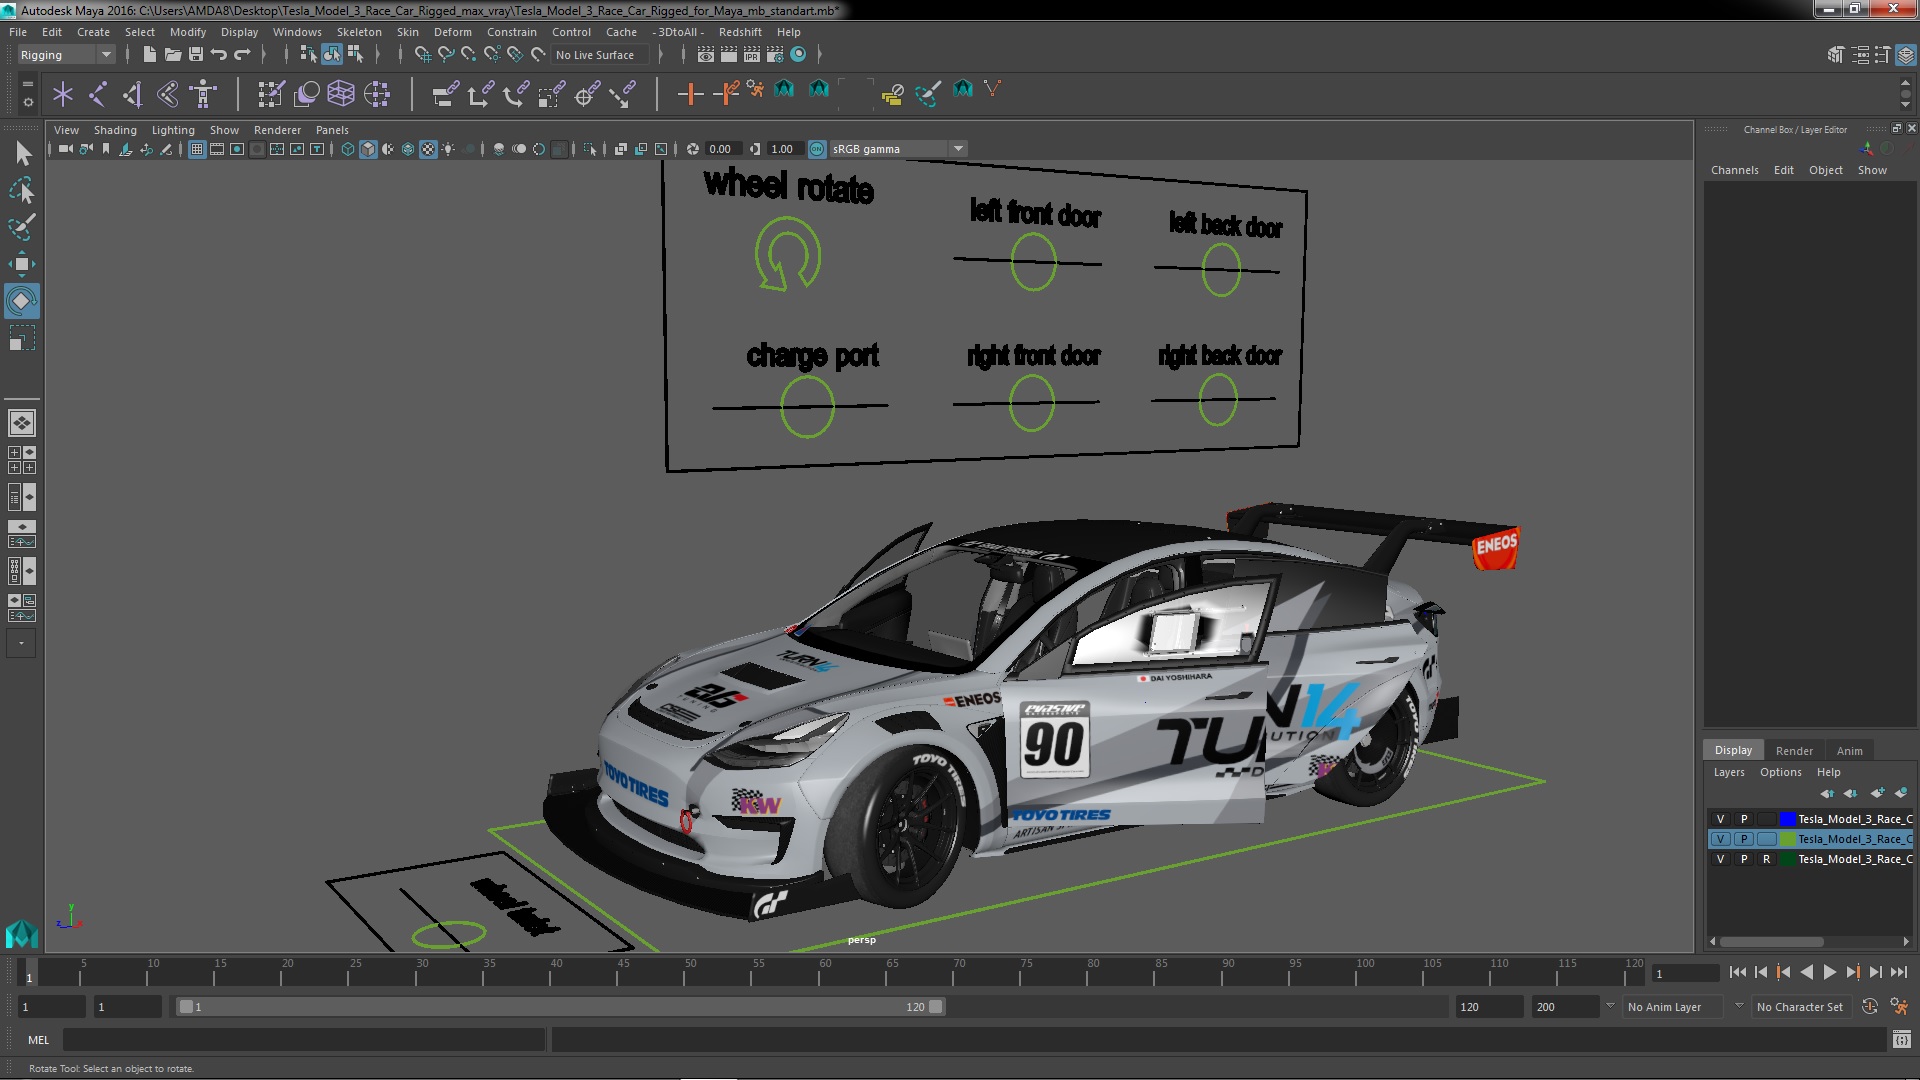Open the shelf tab options gear

tap(27, 102)
